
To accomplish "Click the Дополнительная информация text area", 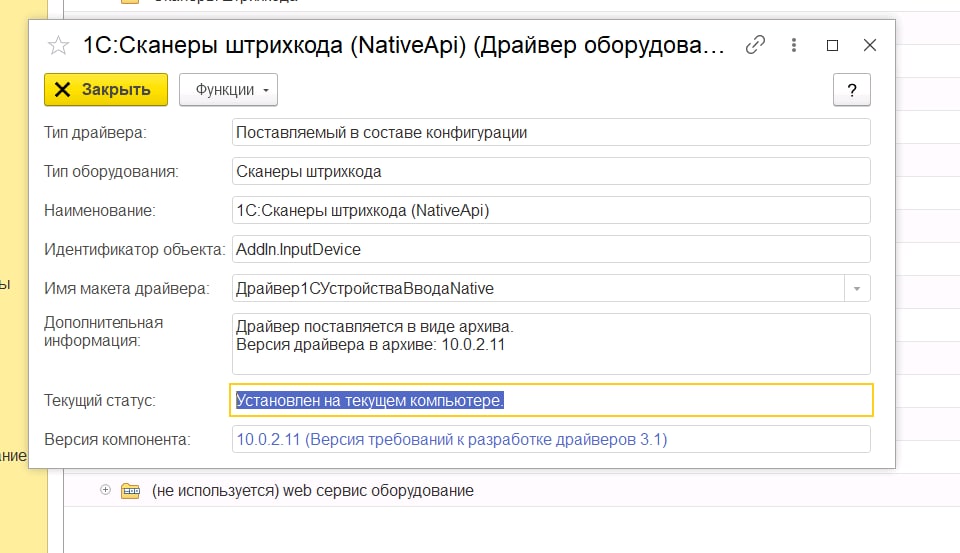I will [x=550, y=345].
